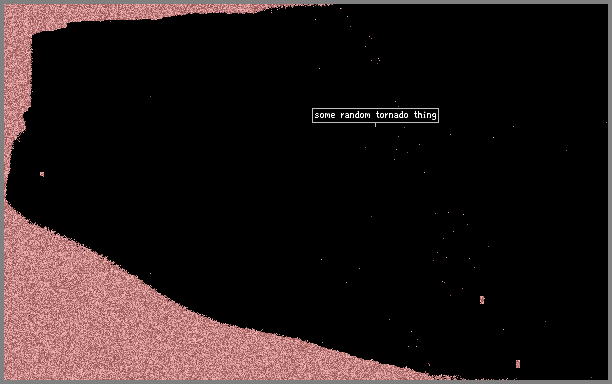Click the 'some random tornado thing' sign
Viewport: 612px width, 384px height.
pyautogui.click(x=375, y=115)
